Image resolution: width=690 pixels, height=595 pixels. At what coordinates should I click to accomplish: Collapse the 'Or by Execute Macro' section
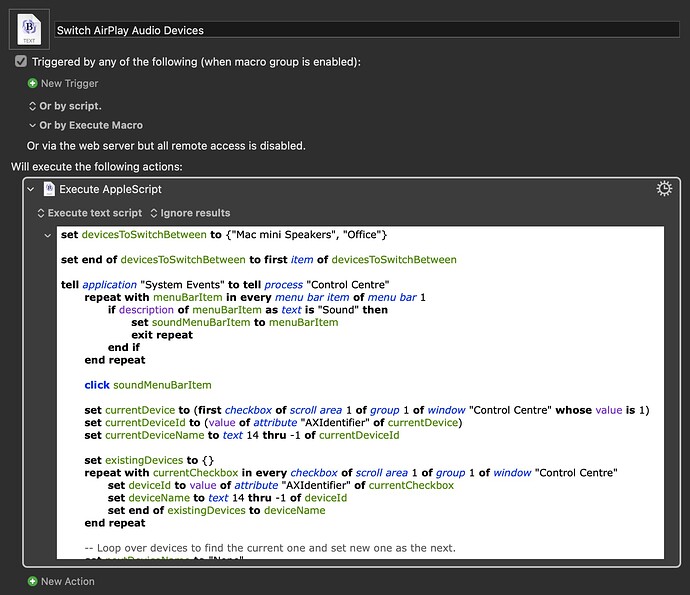pos(32,125)
